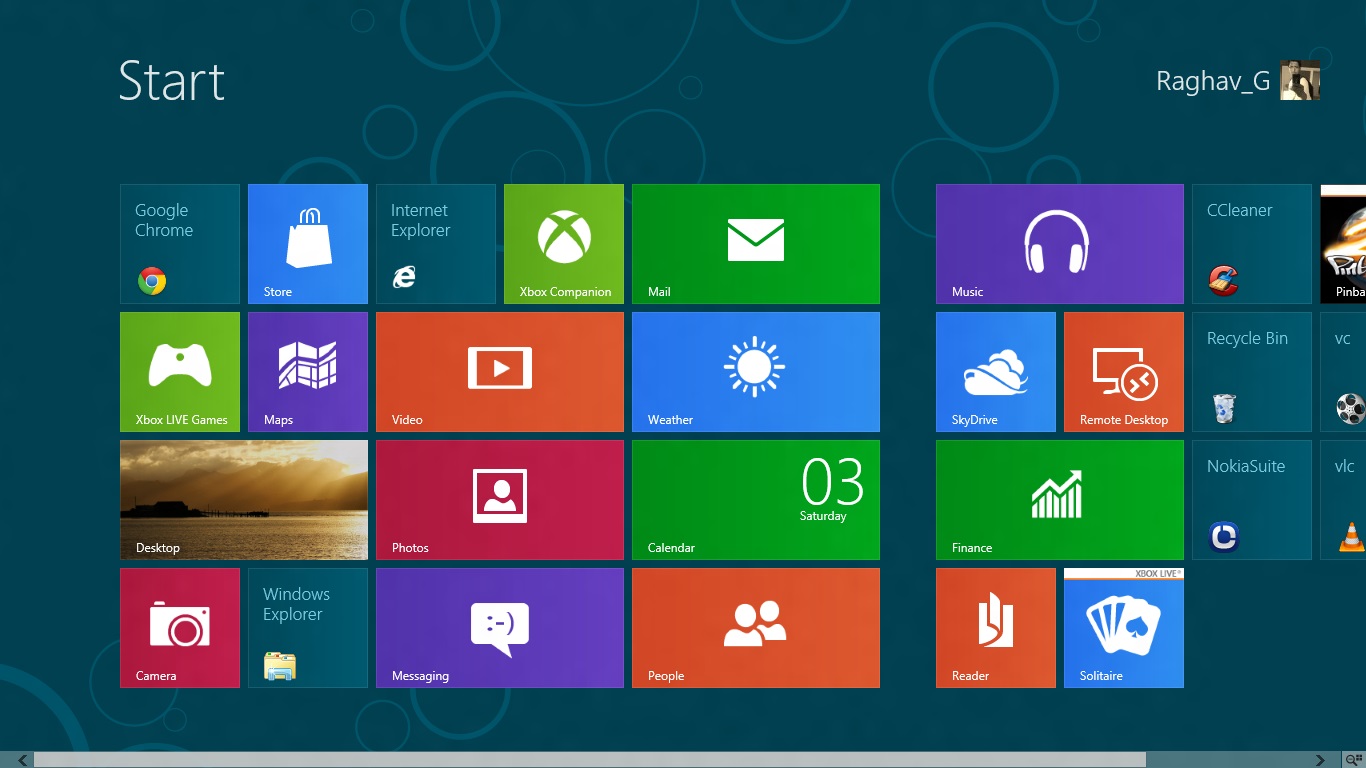Open the Finance tile

tap(1060, 500)
